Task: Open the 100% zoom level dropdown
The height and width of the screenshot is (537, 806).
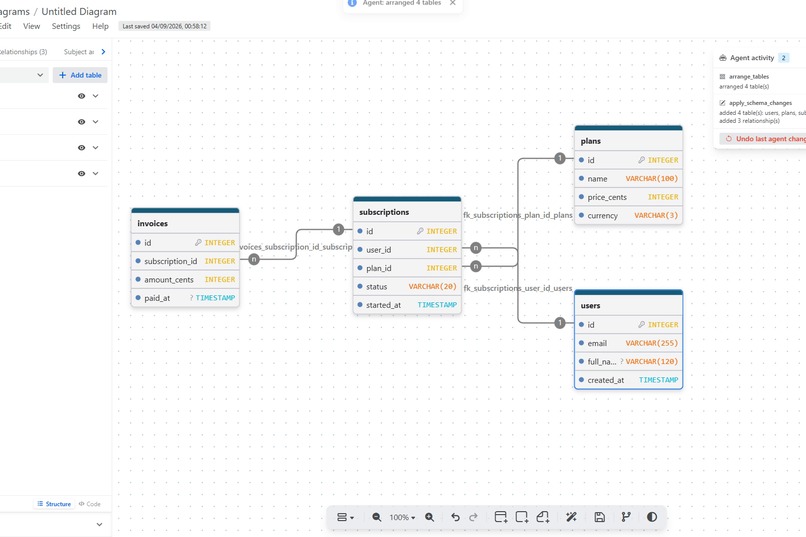Action: (x=402, y=517)
